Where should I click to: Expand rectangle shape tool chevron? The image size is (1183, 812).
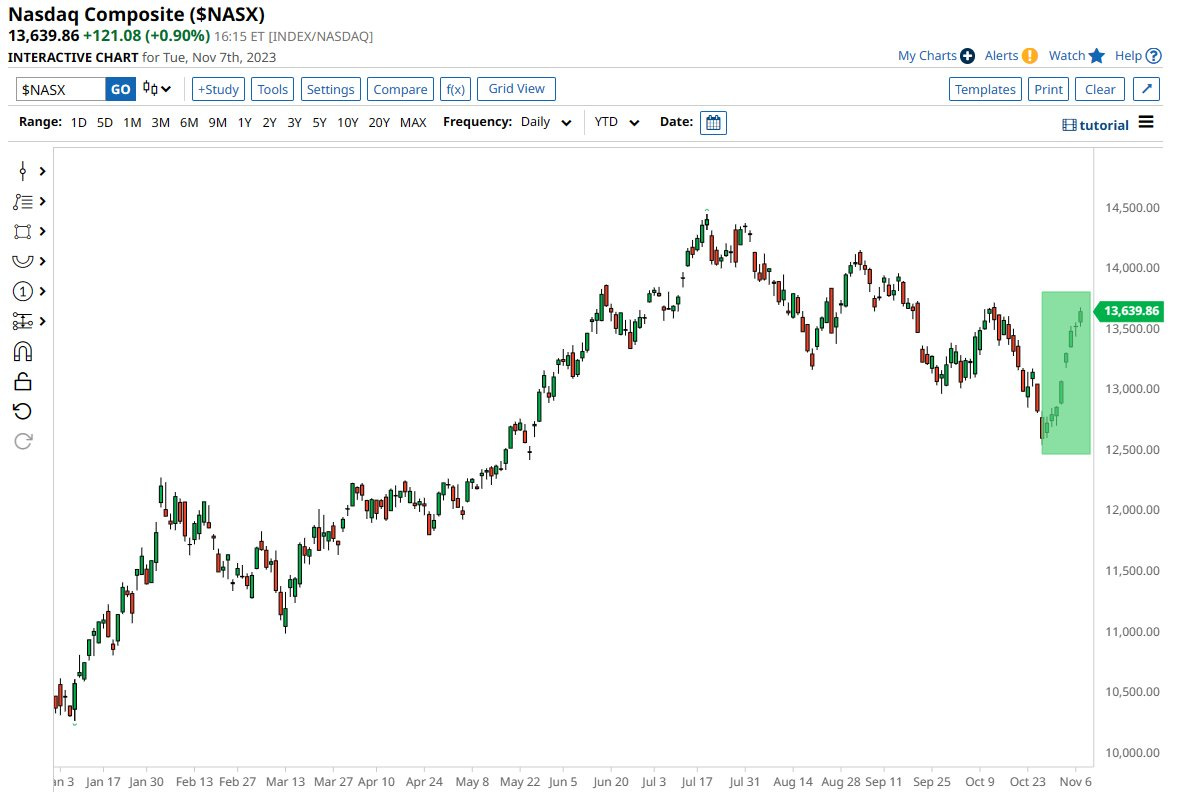43,232
